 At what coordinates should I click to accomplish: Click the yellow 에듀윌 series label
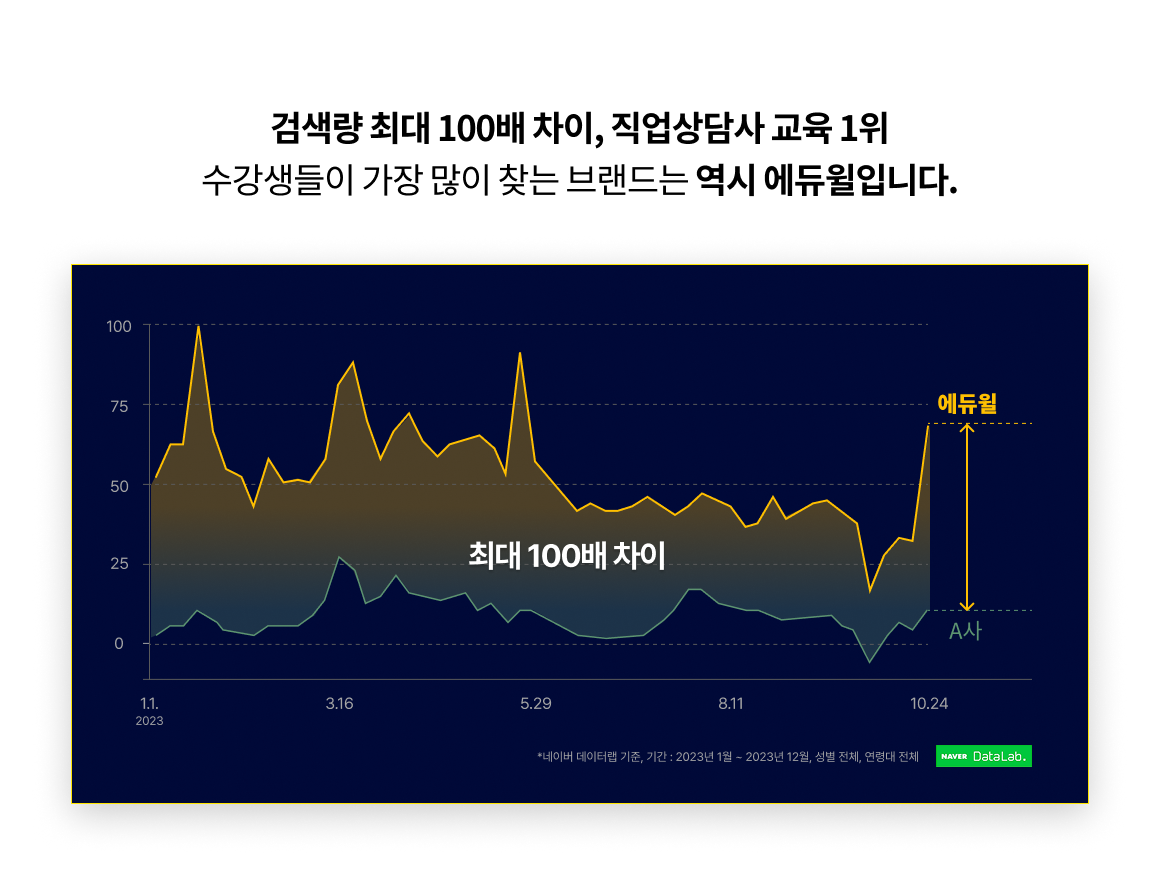[x=967, y=403]
